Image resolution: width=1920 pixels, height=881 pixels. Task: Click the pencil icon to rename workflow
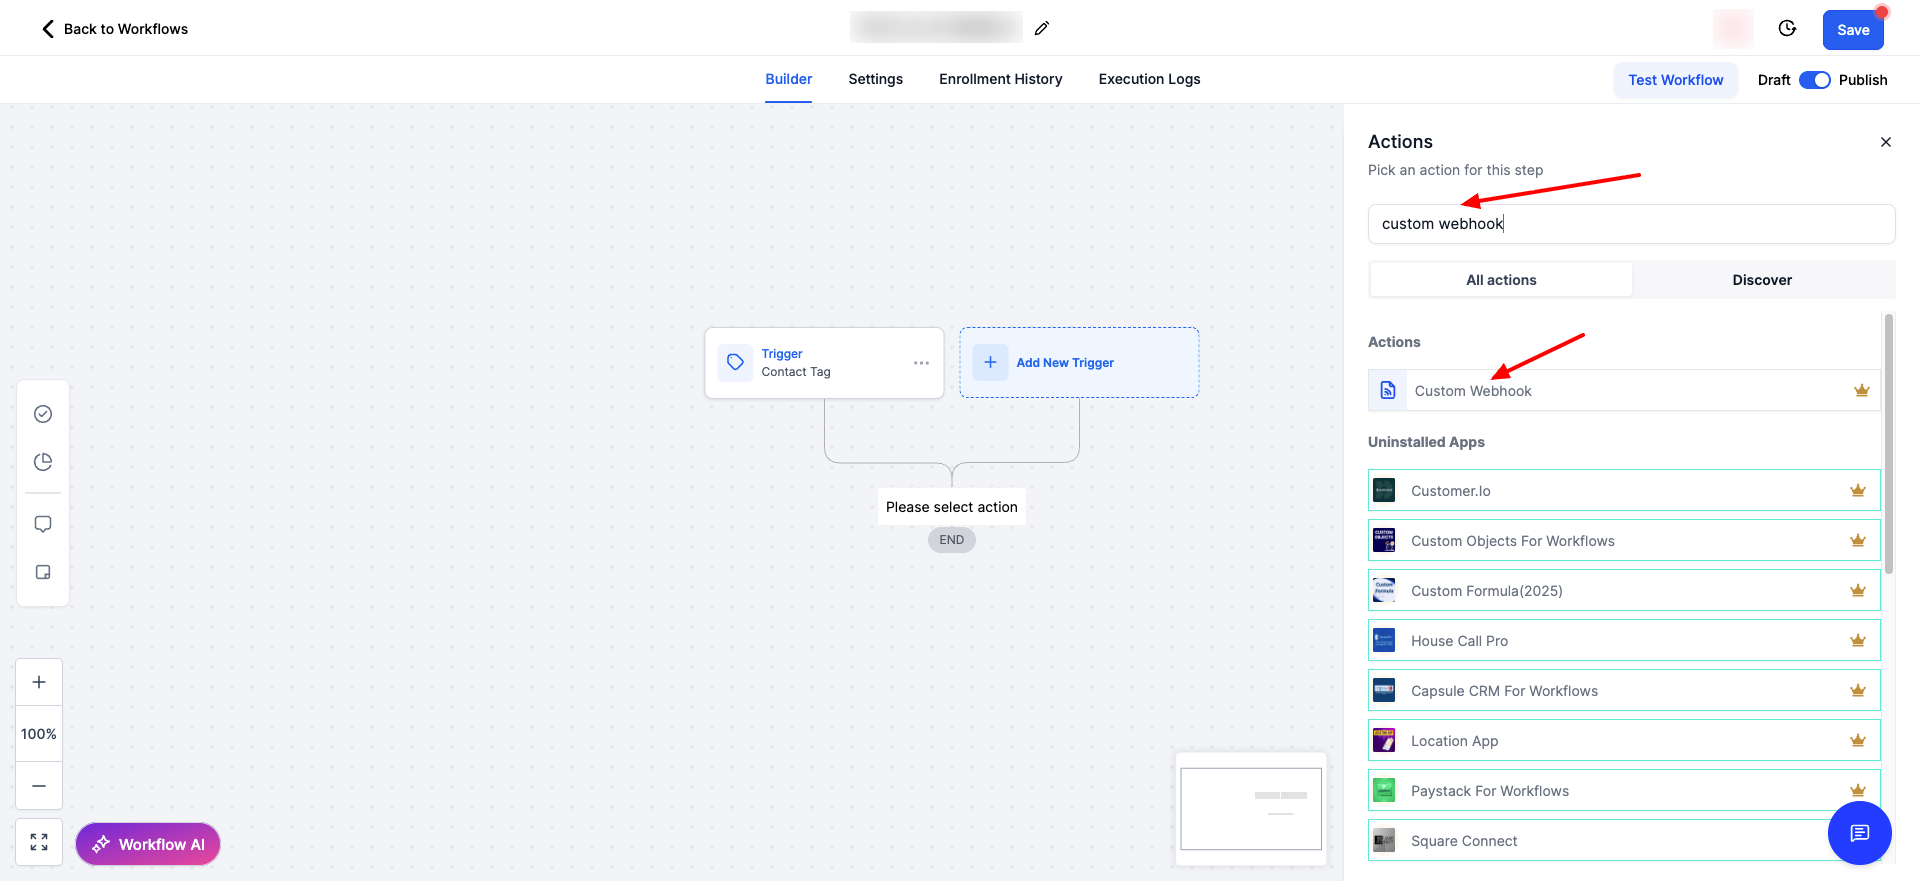point(1041,28)
